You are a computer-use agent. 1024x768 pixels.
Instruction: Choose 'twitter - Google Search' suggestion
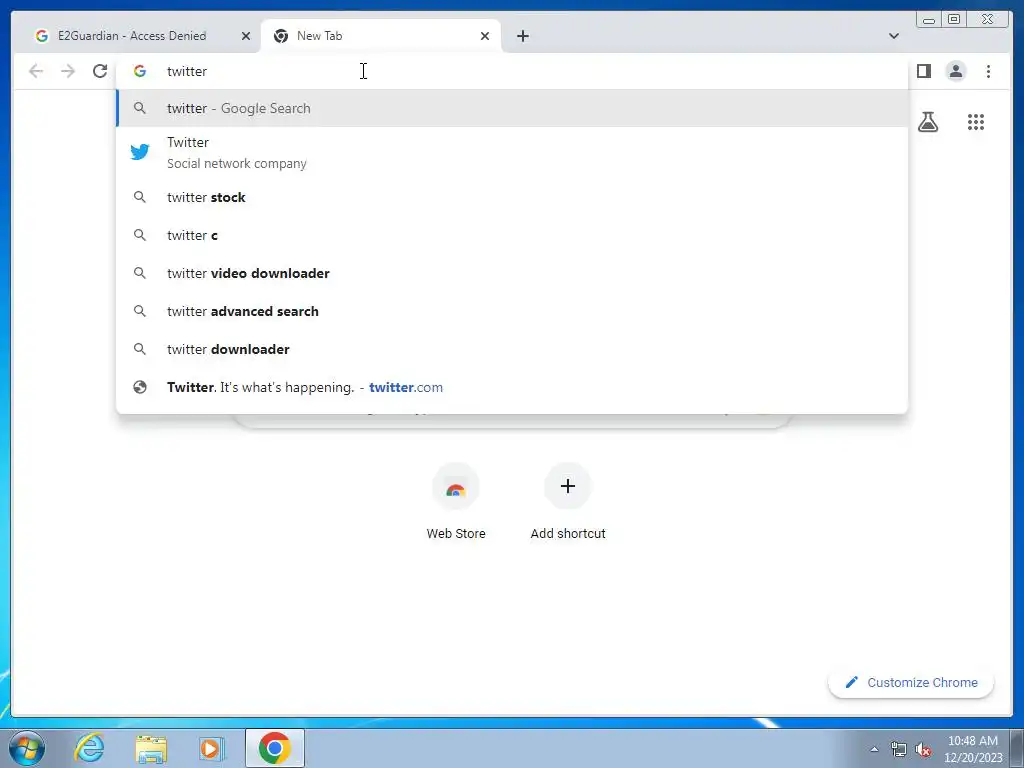click(511, 108)
